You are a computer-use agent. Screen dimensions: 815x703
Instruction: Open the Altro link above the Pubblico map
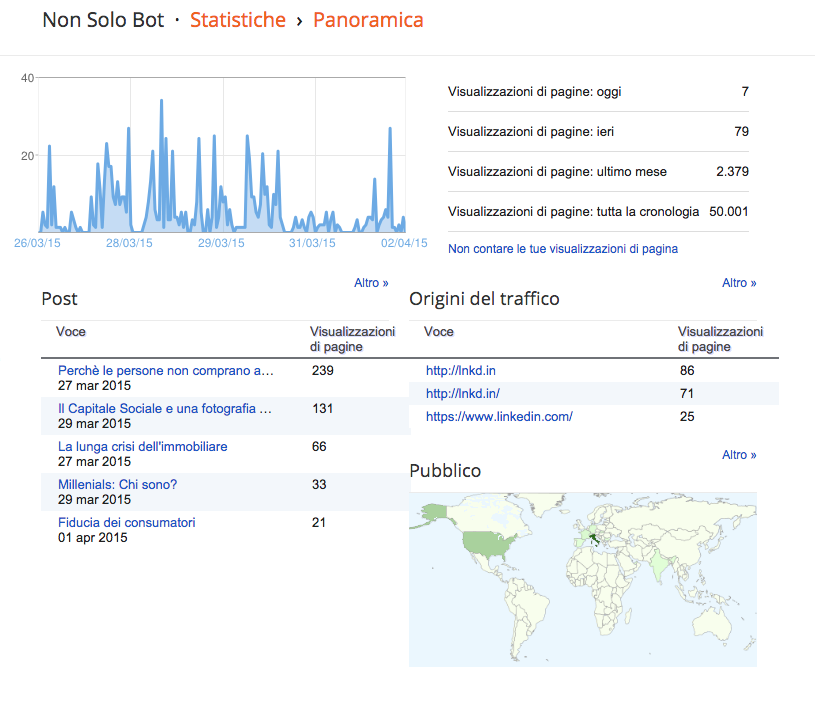click(739, 455)
